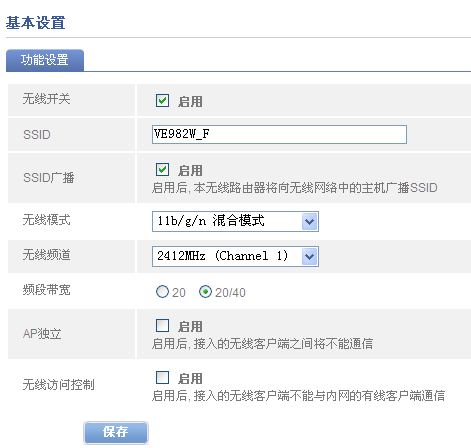The width and height of the screenshot is (471, 448).
Task: Click the 无线频道 row label
Action: coord(47,255)
